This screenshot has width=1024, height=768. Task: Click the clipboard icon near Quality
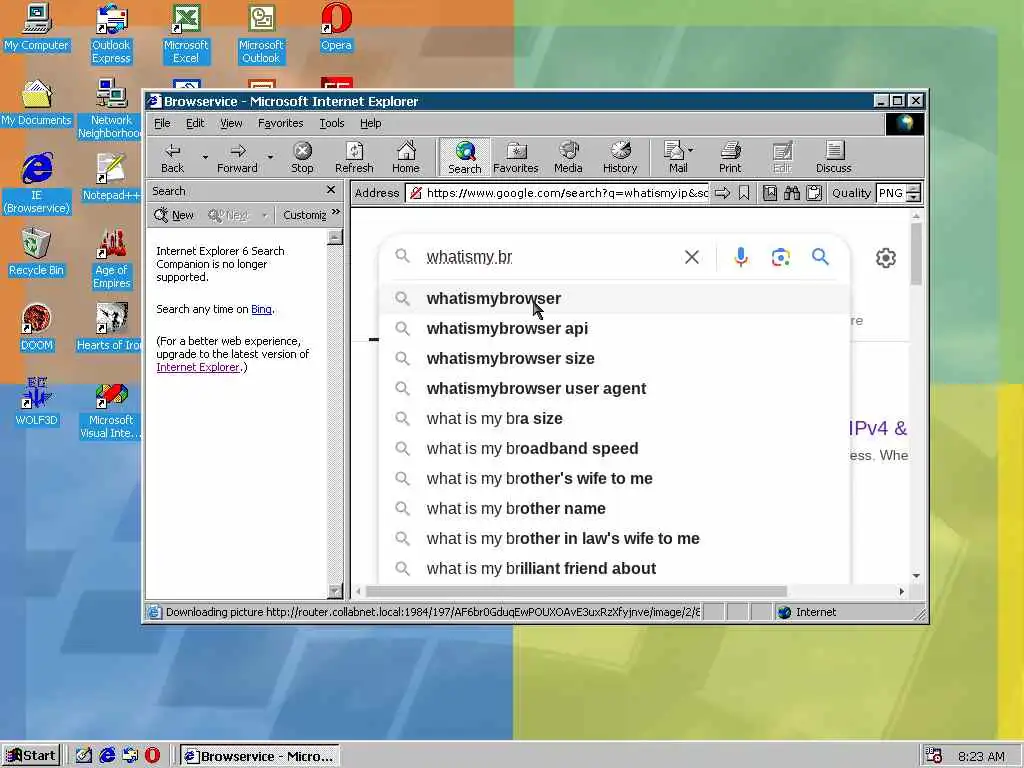[x=814, y=193]
